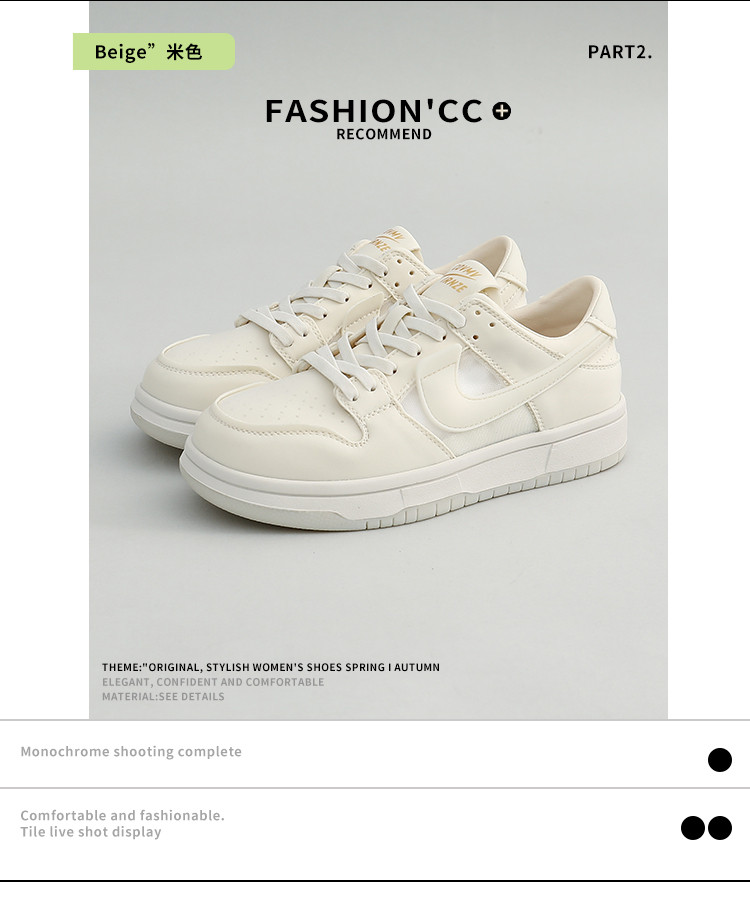Click the Tile live shot display text

(x=91, y=831)
